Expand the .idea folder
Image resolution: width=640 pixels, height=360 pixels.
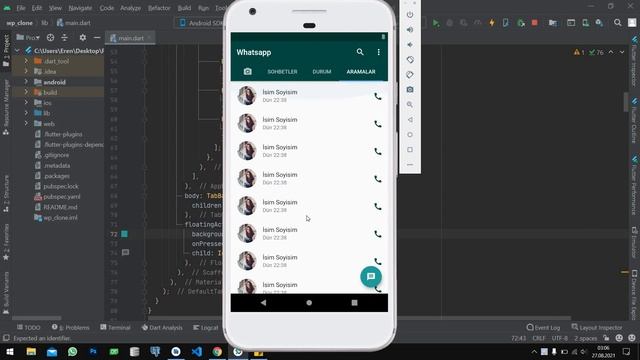[x=26, y=71]
